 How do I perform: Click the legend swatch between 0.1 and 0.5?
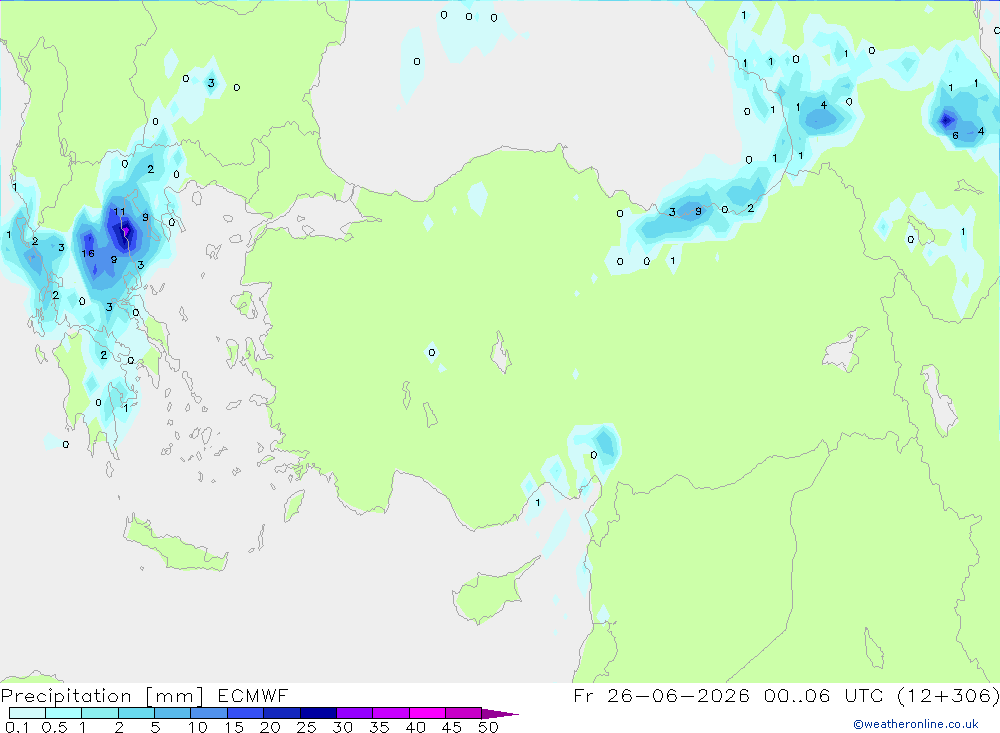point(27,713)
